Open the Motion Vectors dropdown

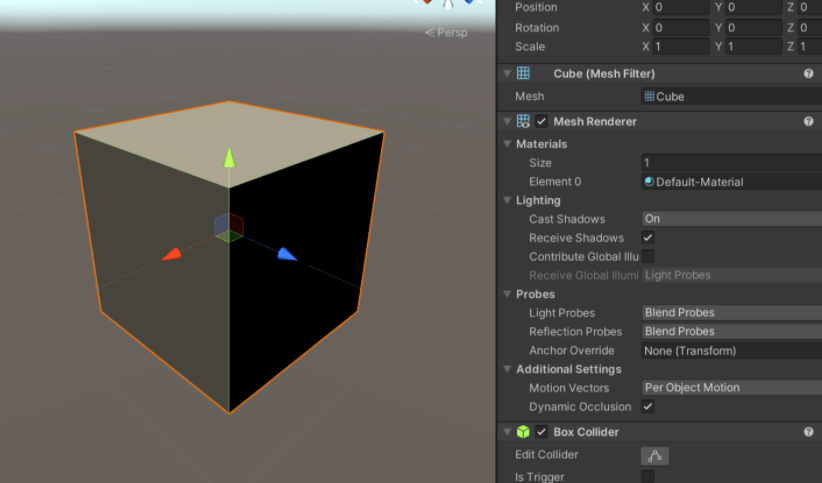click(730, 388)
